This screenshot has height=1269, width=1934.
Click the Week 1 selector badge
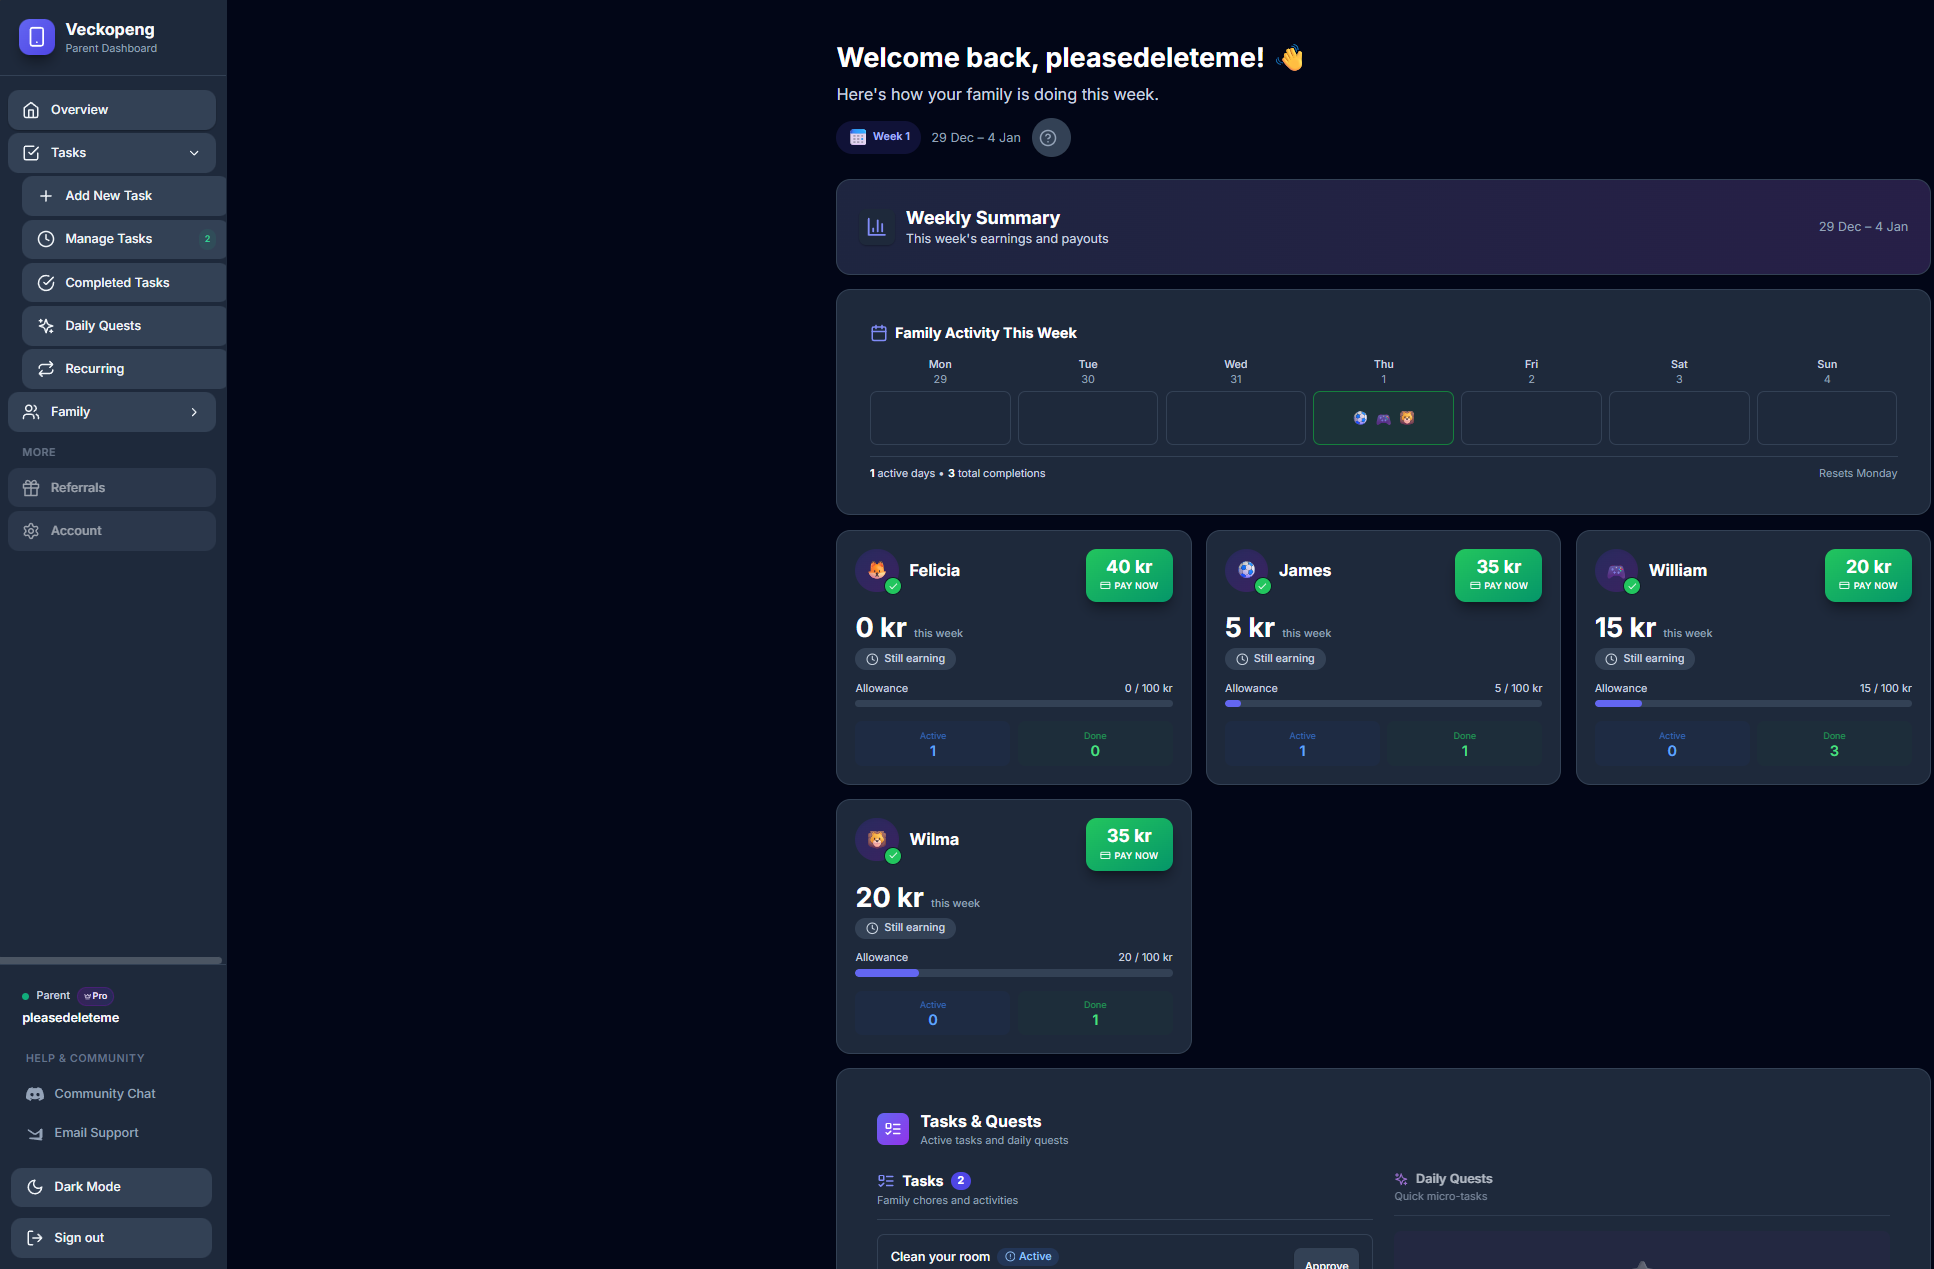(879, 137)
